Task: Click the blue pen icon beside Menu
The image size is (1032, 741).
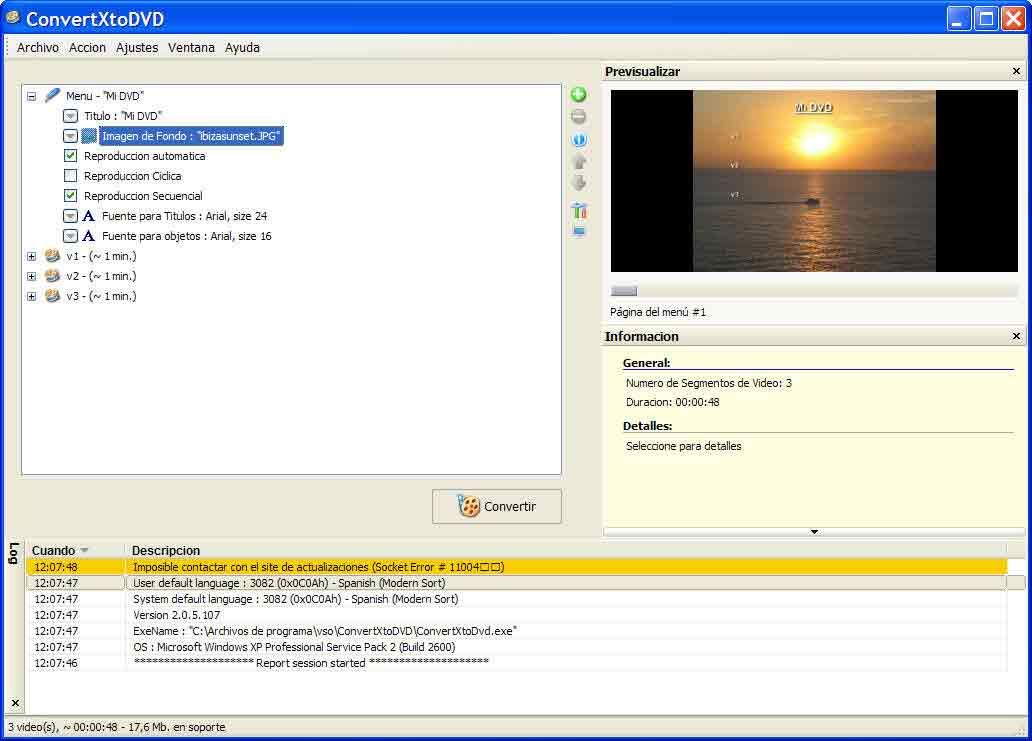Action: tap(52, 95)
